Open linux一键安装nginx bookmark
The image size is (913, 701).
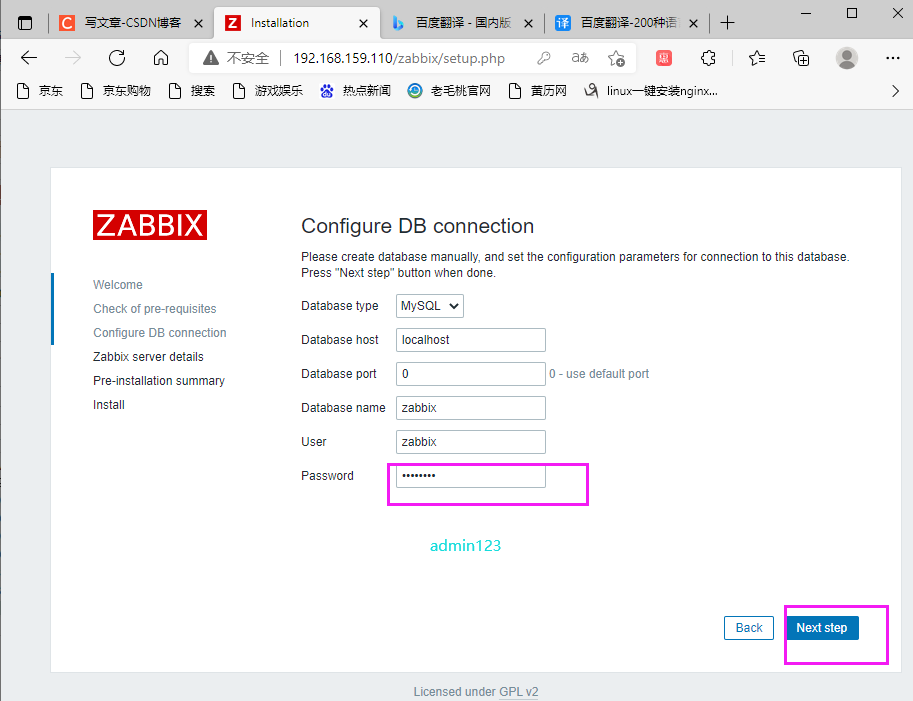(x=651, y=91)
